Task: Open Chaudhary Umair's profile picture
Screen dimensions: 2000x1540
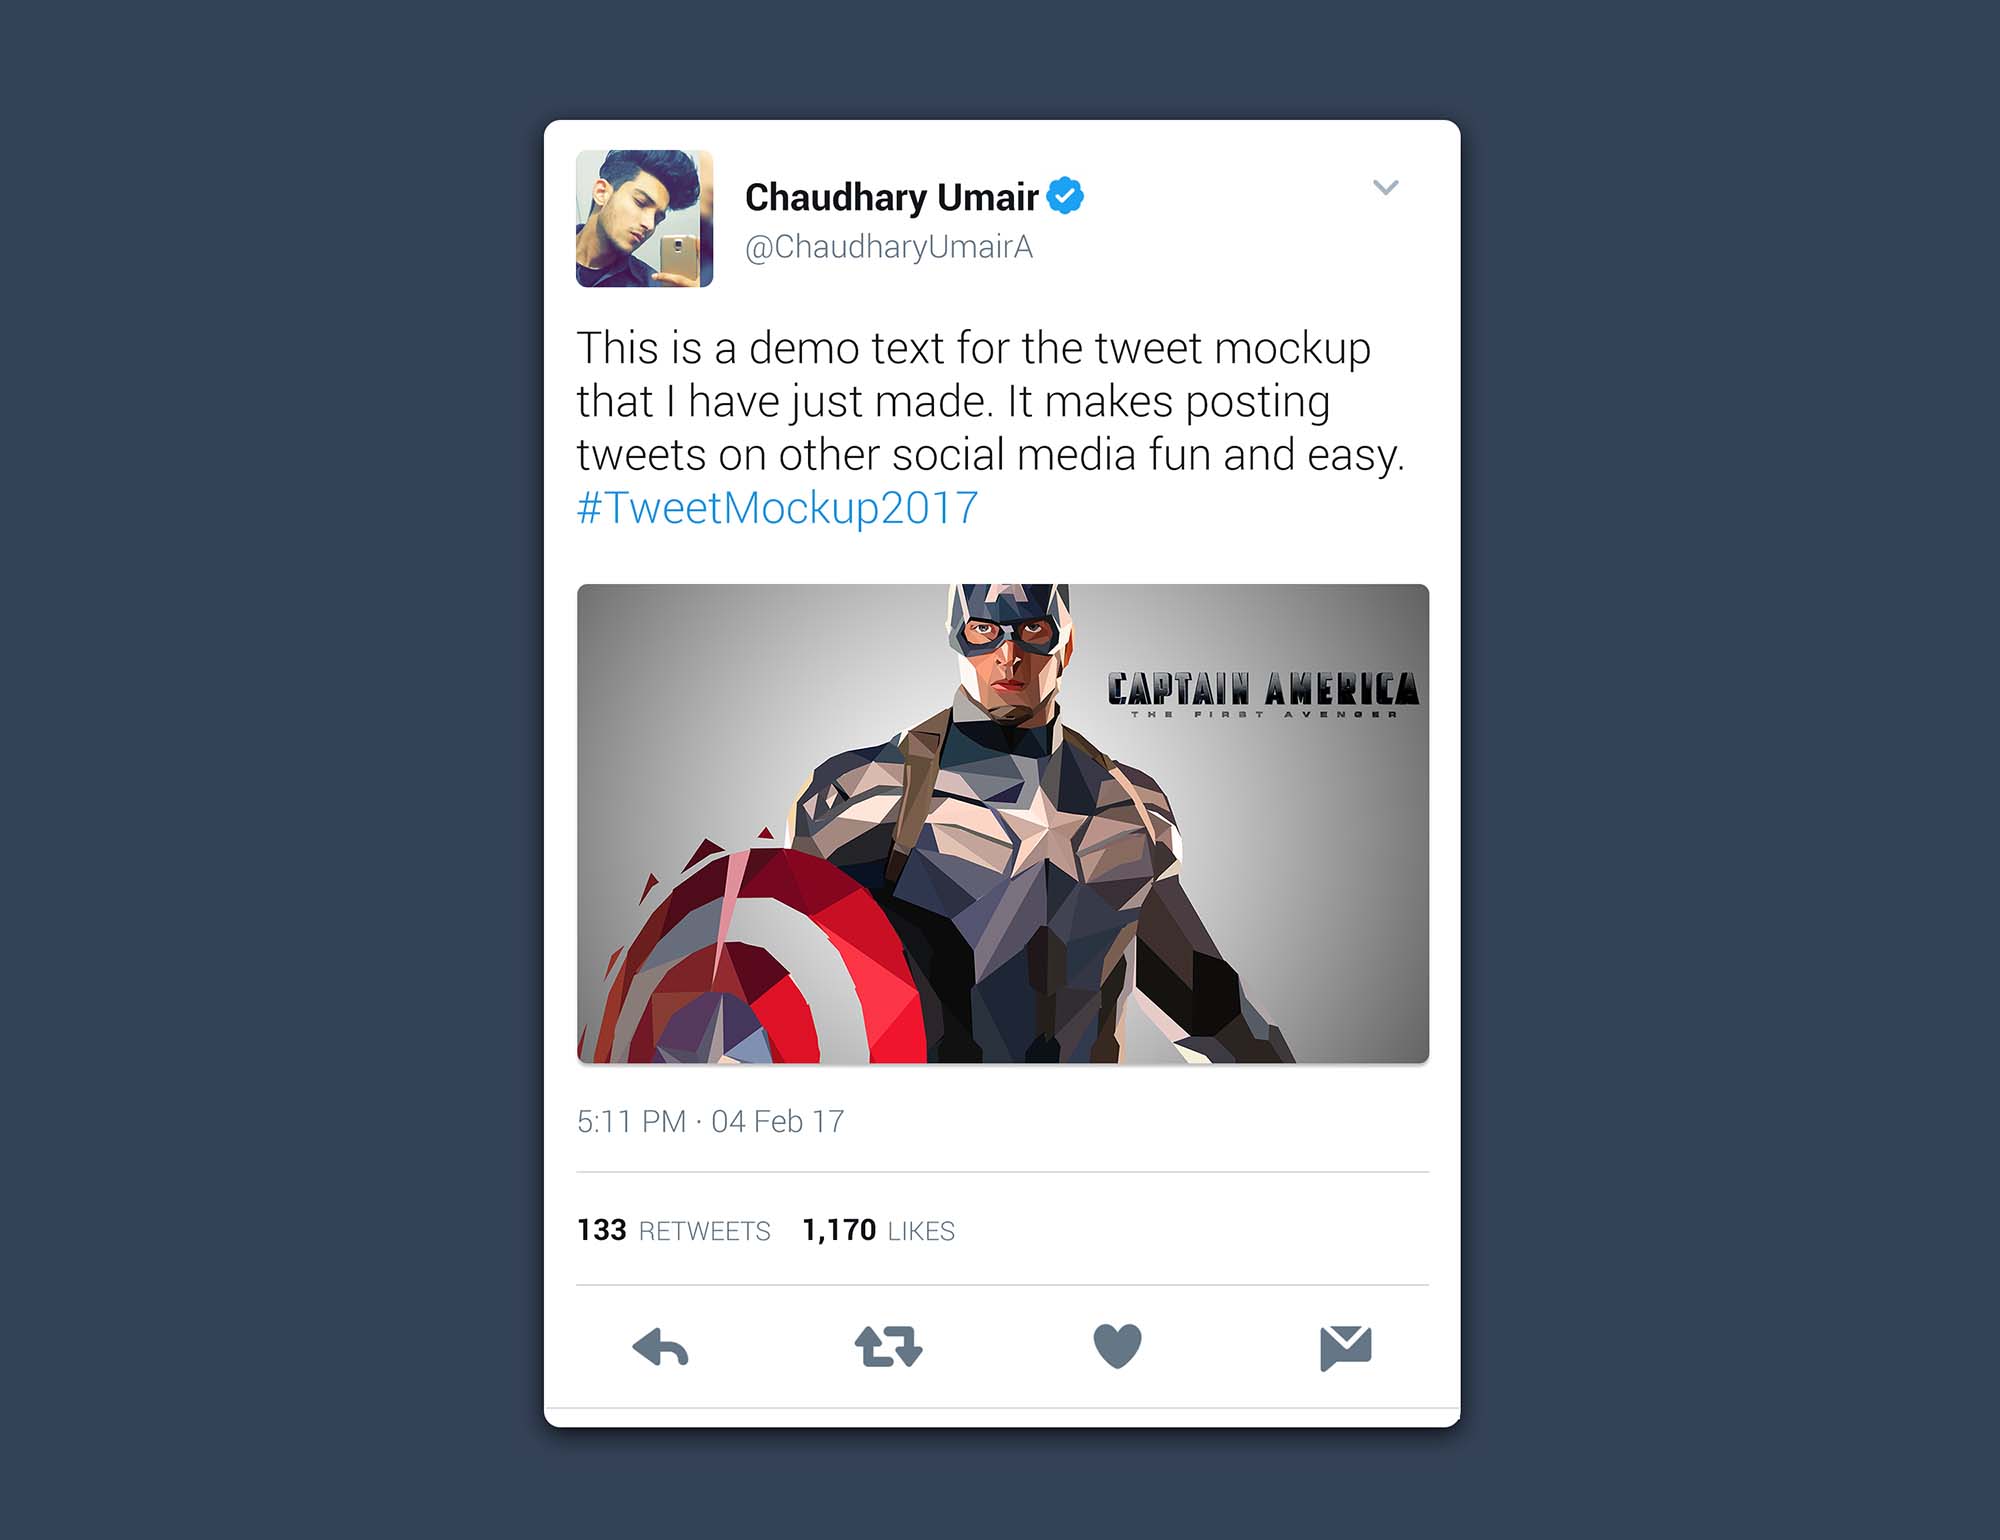Action: (x=644, y=219)
